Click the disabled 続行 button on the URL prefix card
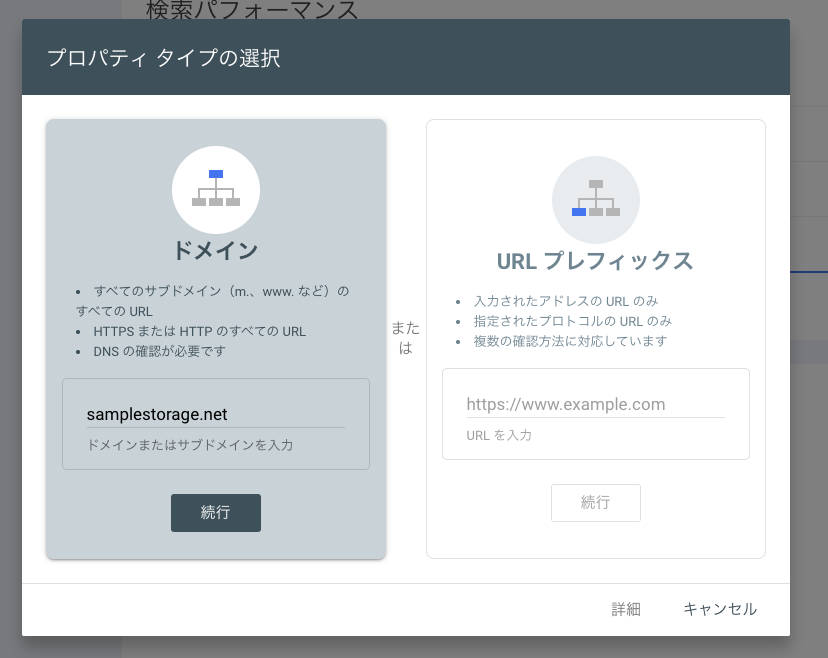This screenshot has height=658, width=828. pos(596,503)
